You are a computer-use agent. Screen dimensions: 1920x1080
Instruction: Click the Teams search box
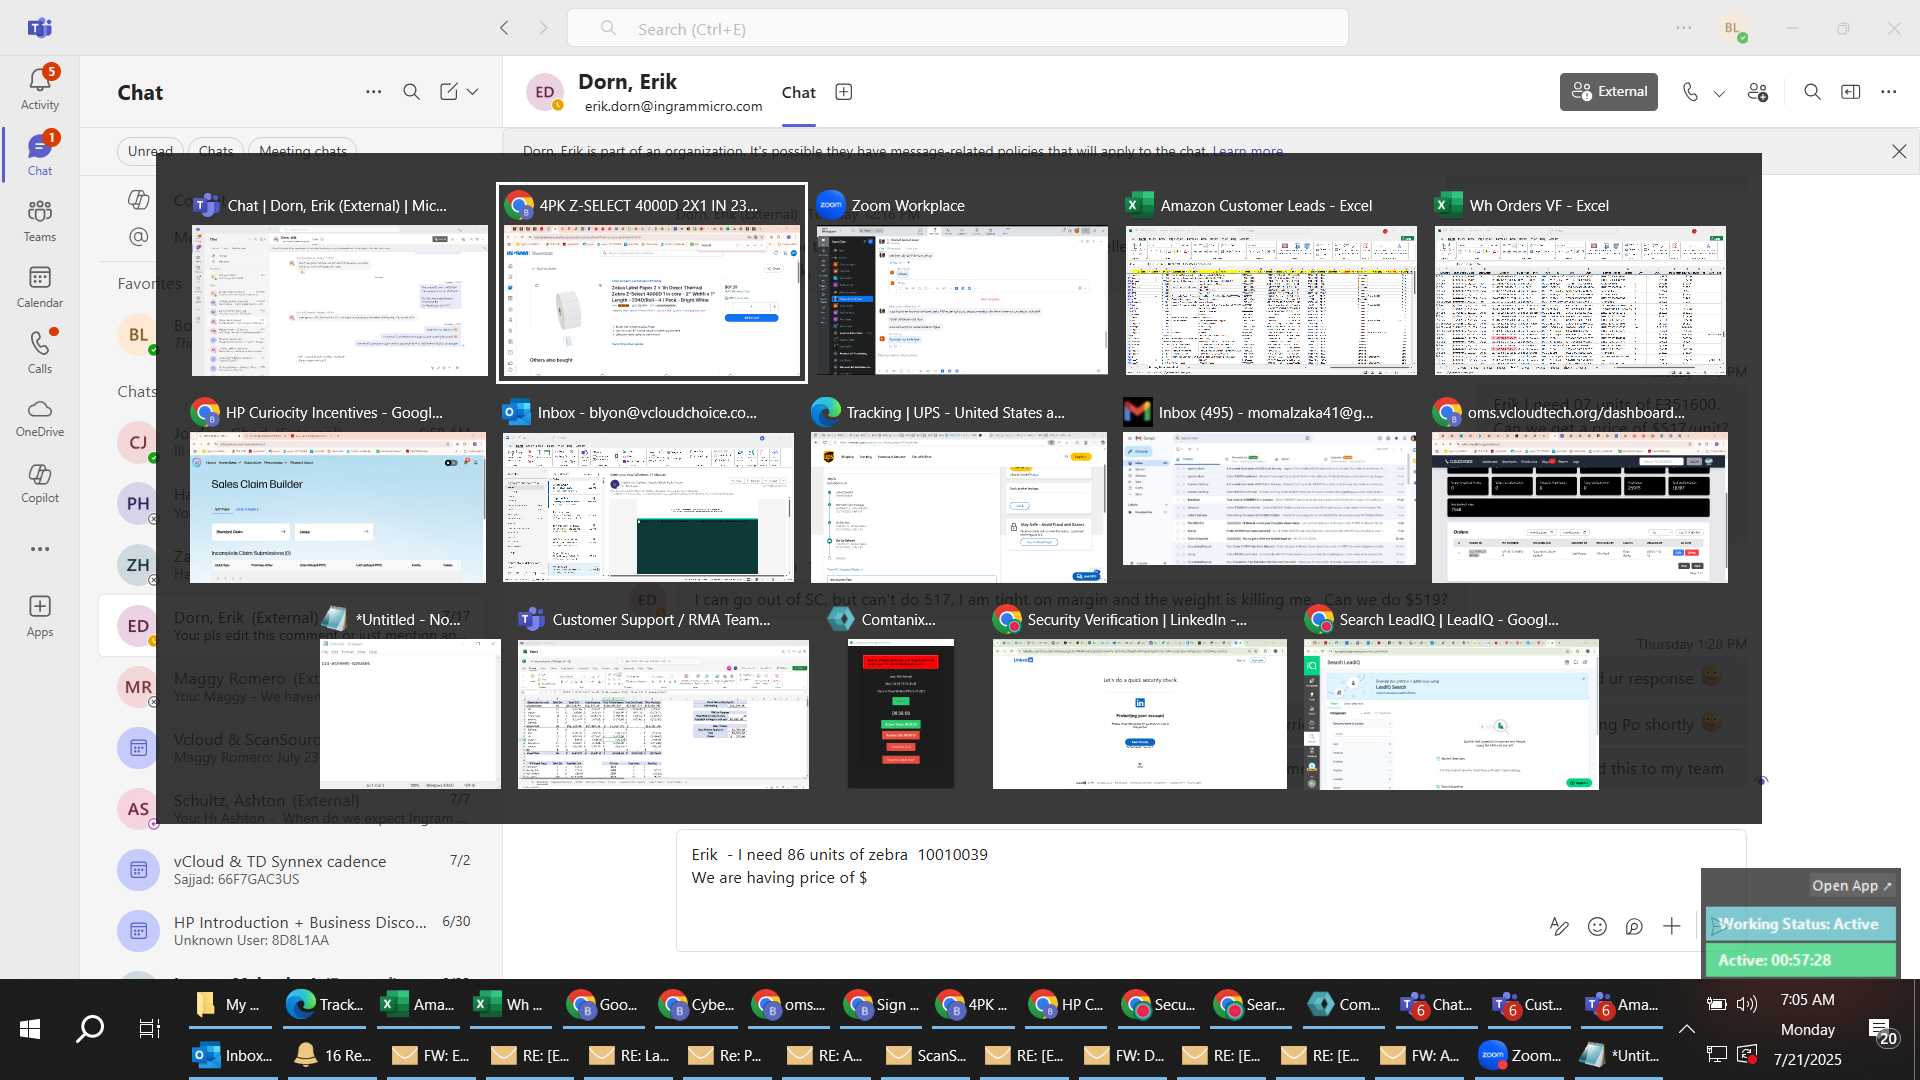click(x=957, y=28)
